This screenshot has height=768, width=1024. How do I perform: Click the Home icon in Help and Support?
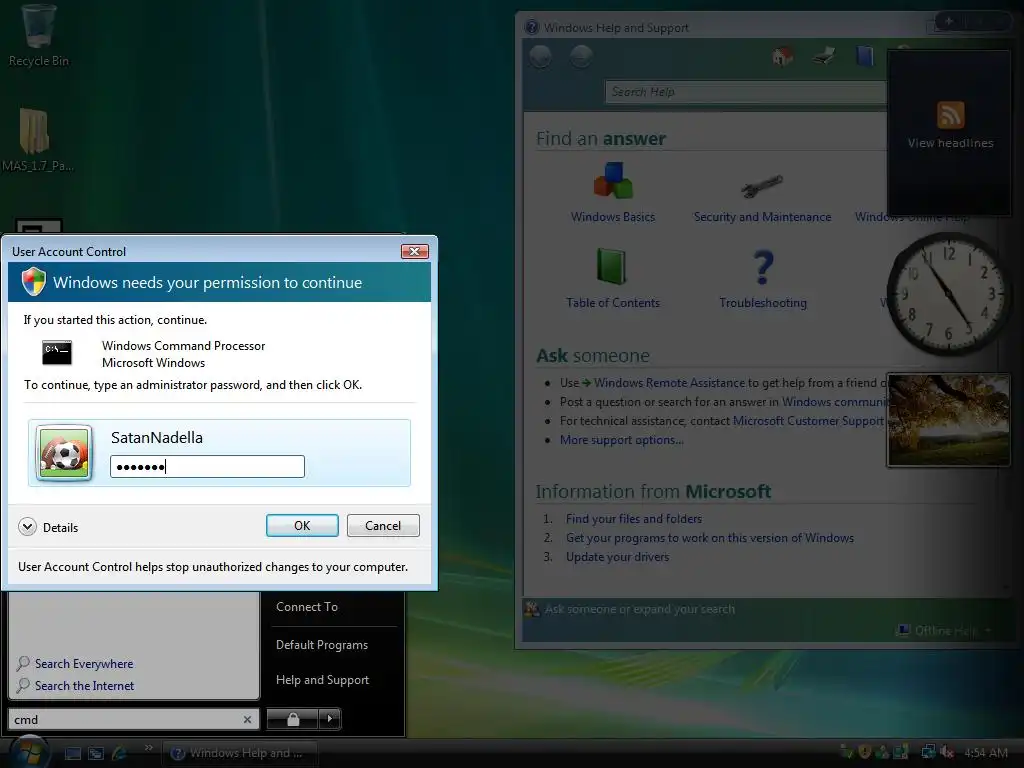click(x=782, y=56)
